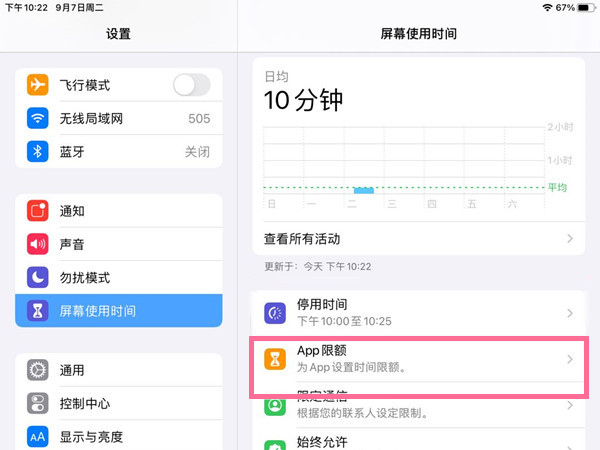Toggle the Airplane Mode switch
This screenshot has height=450, width=600.
191,85
